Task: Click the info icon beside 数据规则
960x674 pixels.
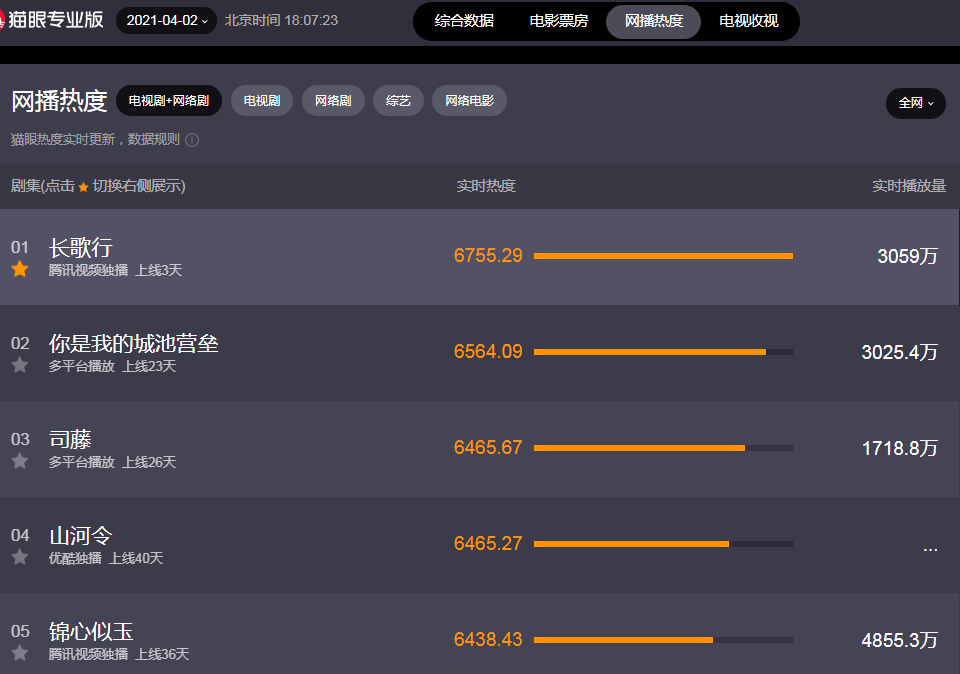Action: pos(192,140)
